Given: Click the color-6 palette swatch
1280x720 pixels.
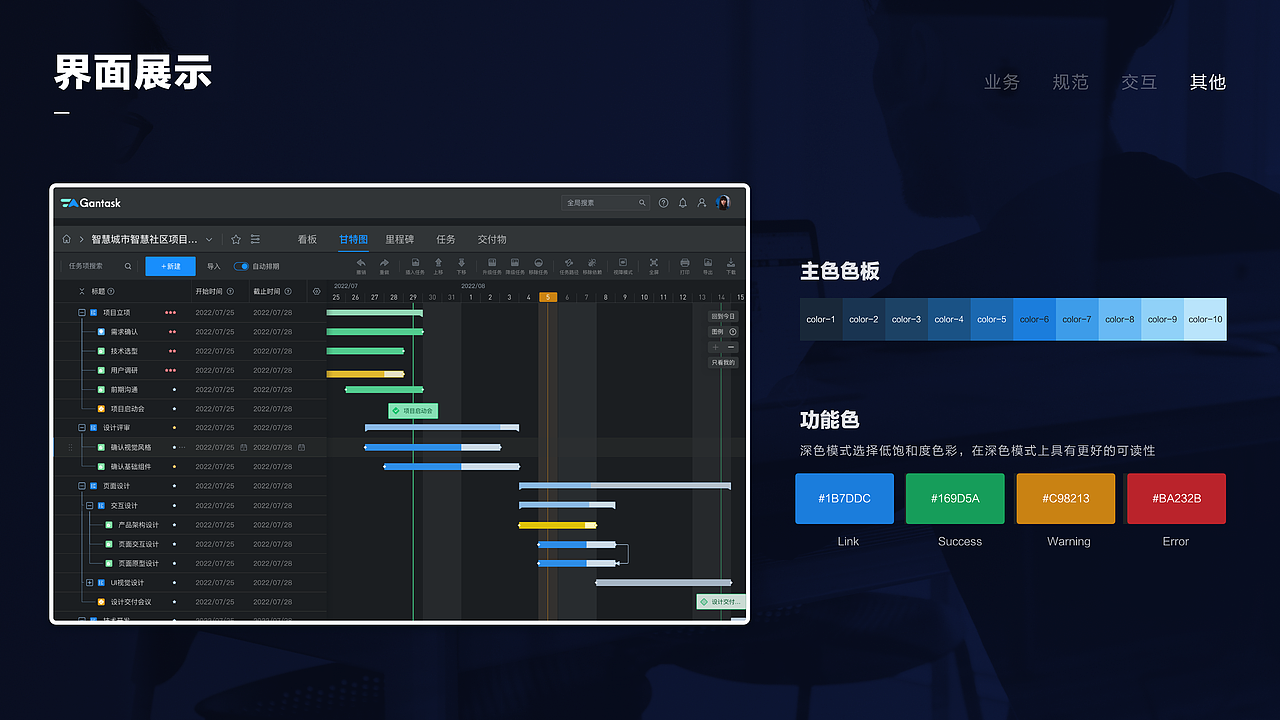Looking at the screenshot, I should (1034, 319).
